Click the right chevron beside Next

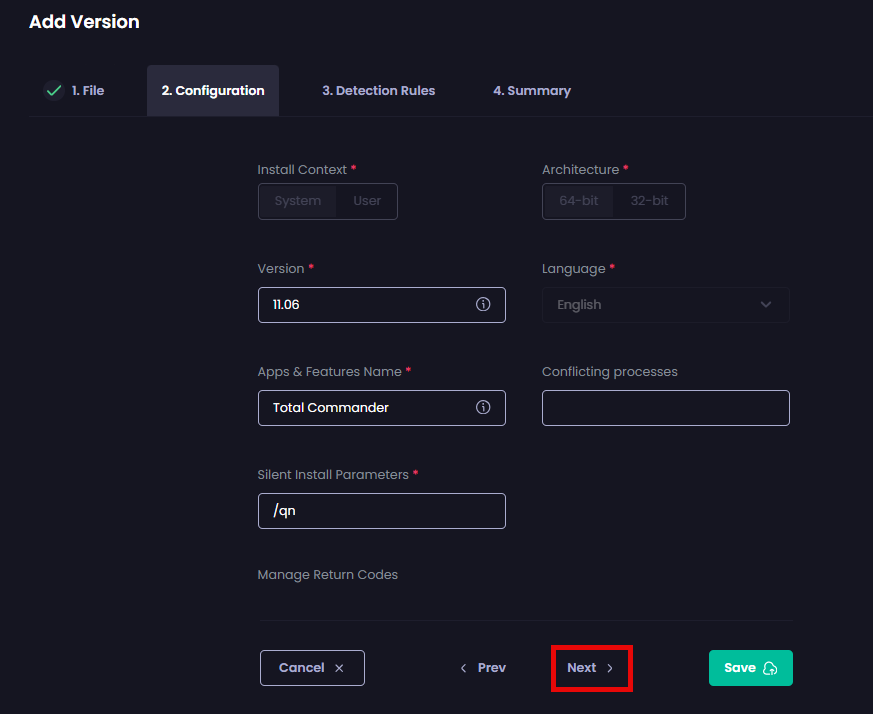coord(610,668)
